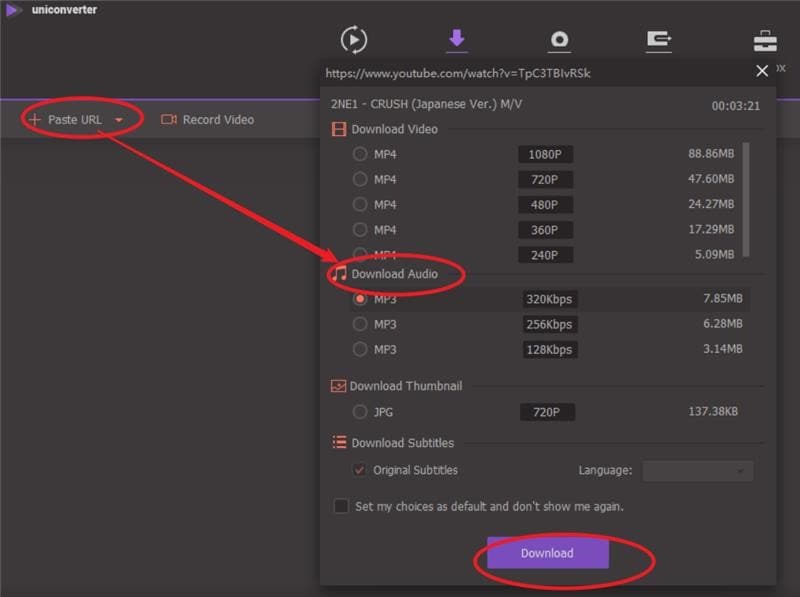
Task: Open the Toolbox tab icon
Action: [765, 41]
